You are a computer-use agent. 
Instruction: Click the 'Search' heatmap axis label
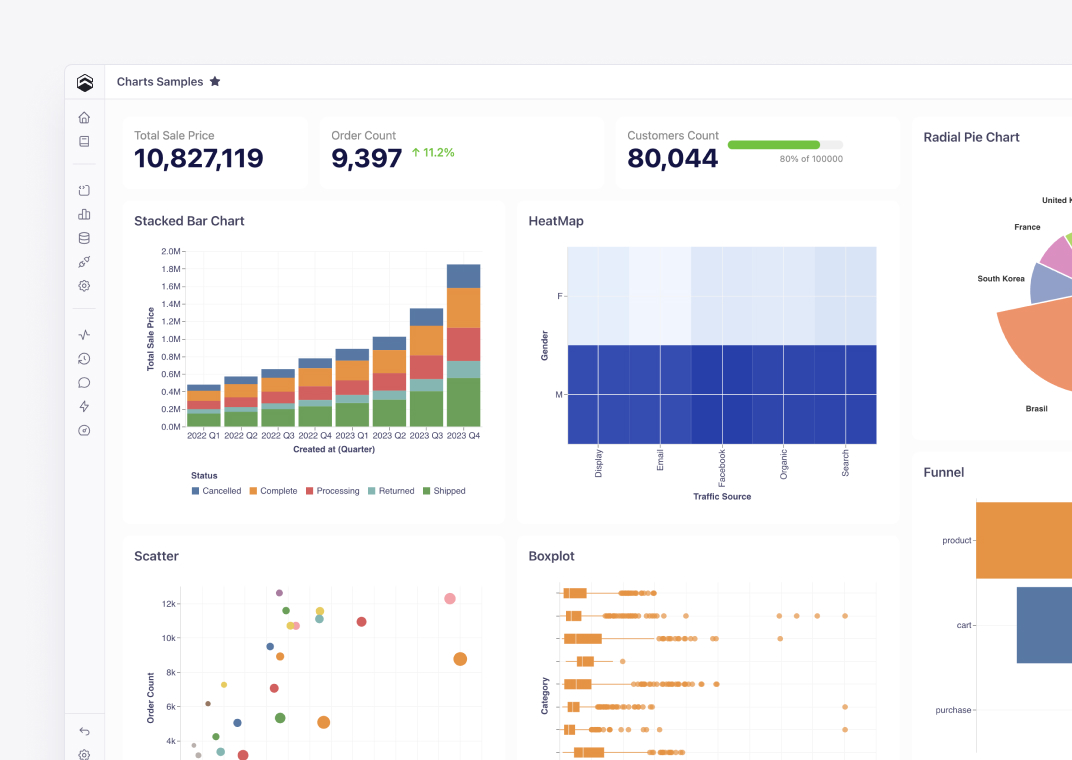(845, 463)
